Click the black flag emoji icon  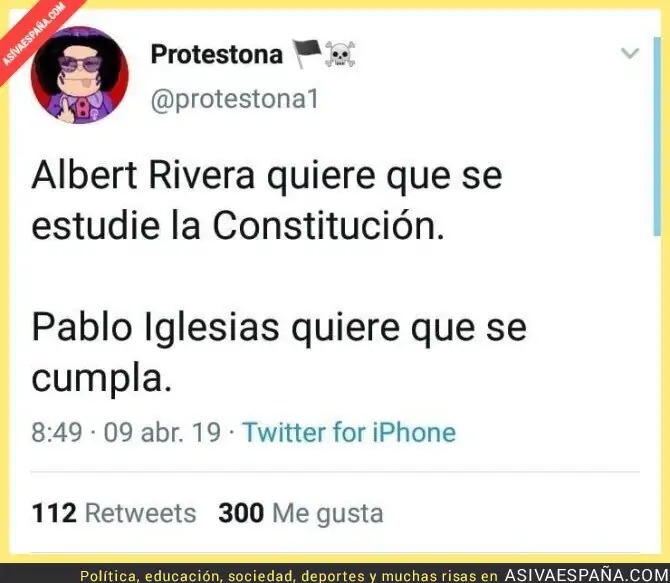pos(306,53)
